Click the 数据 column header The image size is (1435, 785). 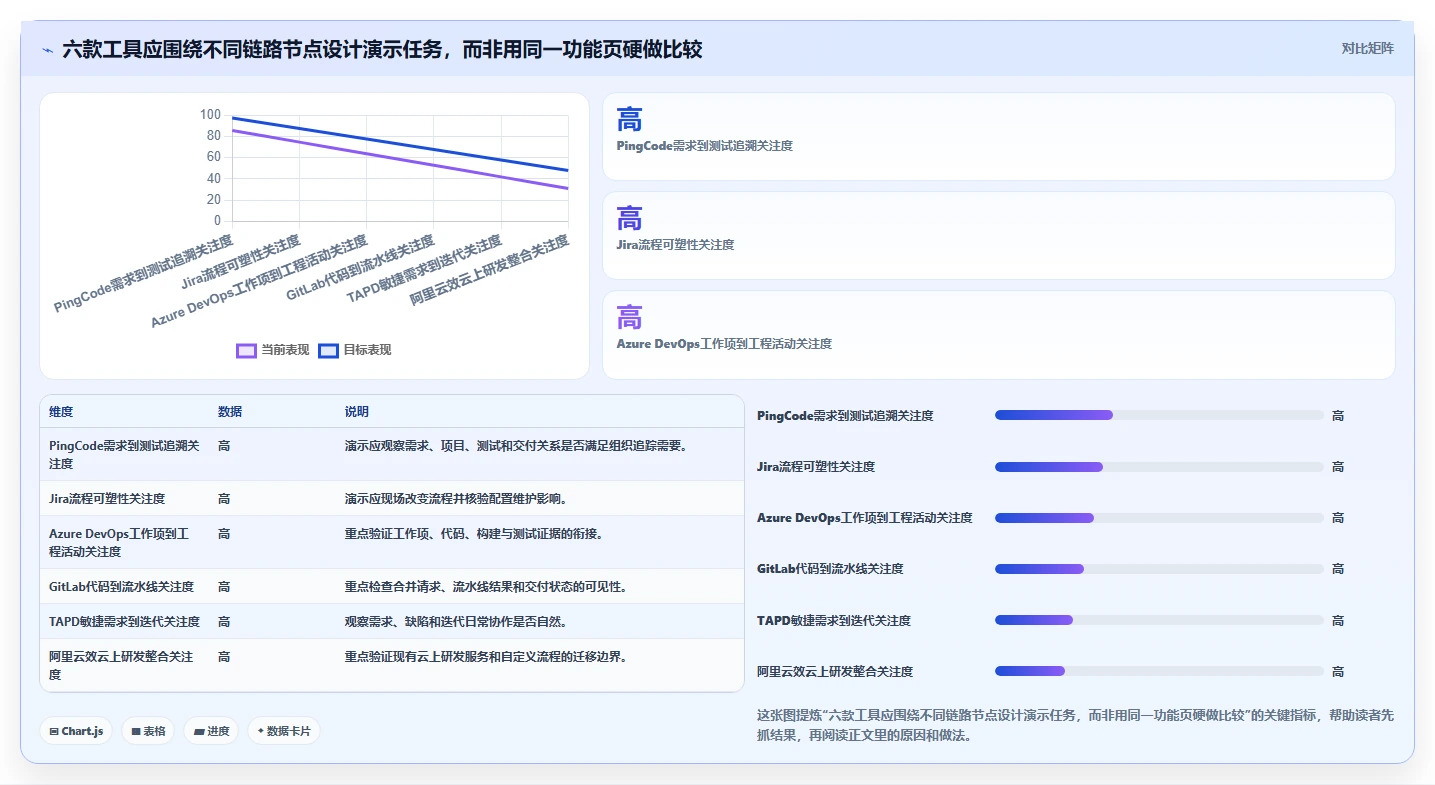(230, 412)
